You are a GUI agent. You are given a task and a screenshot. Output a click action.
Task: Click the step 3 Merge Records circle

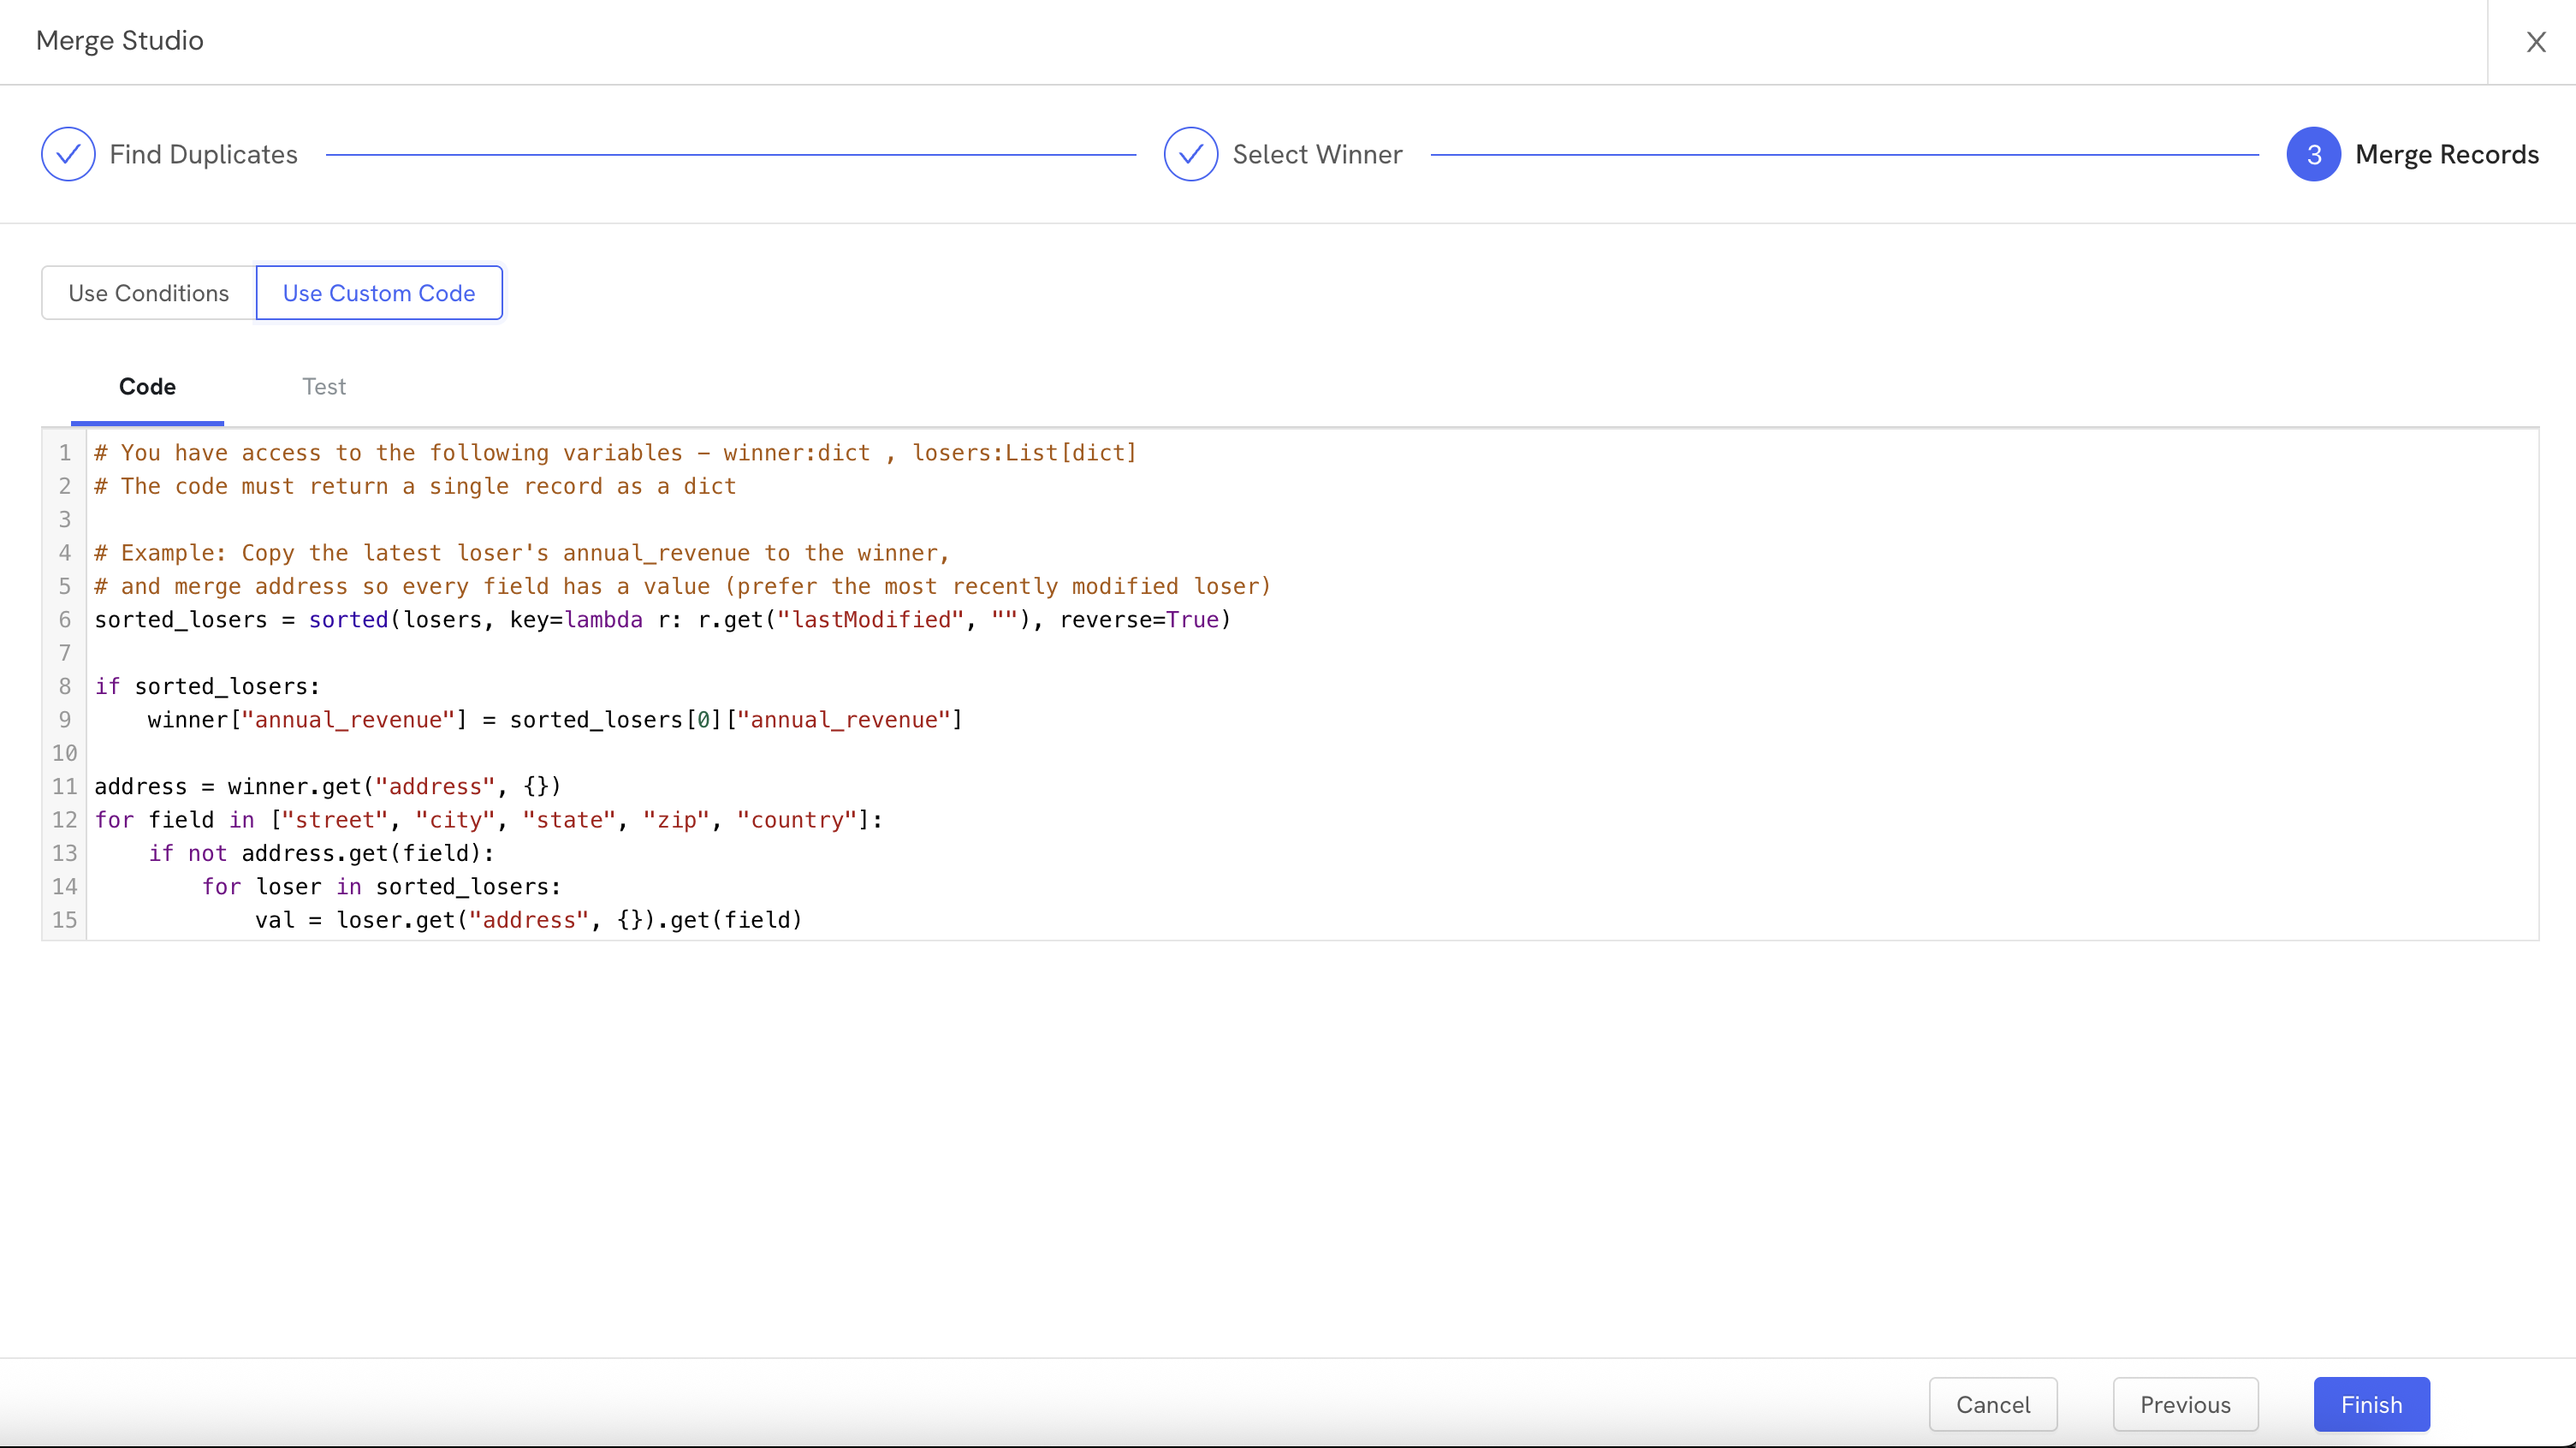pos(2314,154)
